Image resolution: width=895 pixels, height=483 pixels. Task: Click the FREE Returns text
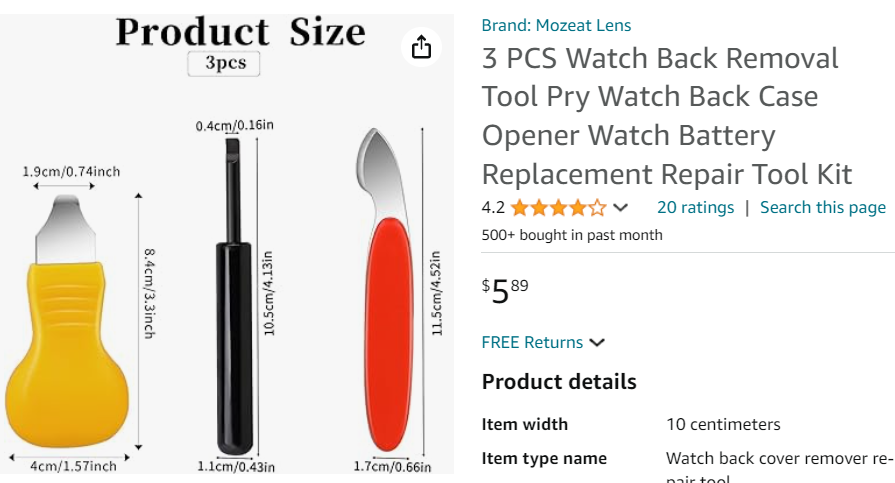point(532,342)
